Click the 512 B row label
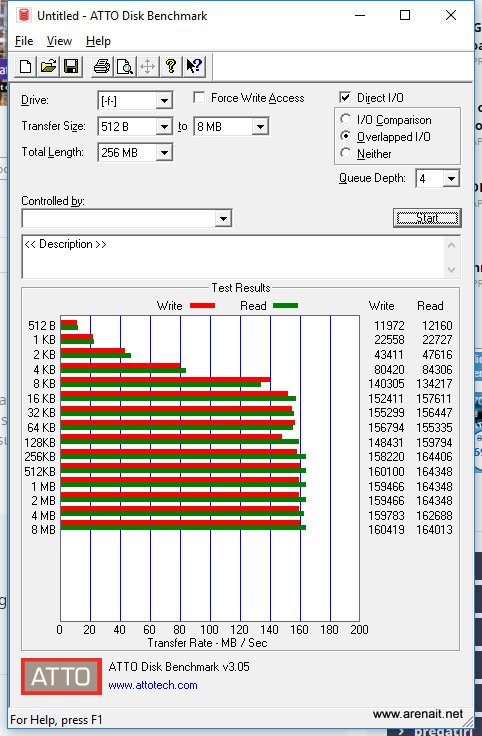 click(x=41, y=325)
